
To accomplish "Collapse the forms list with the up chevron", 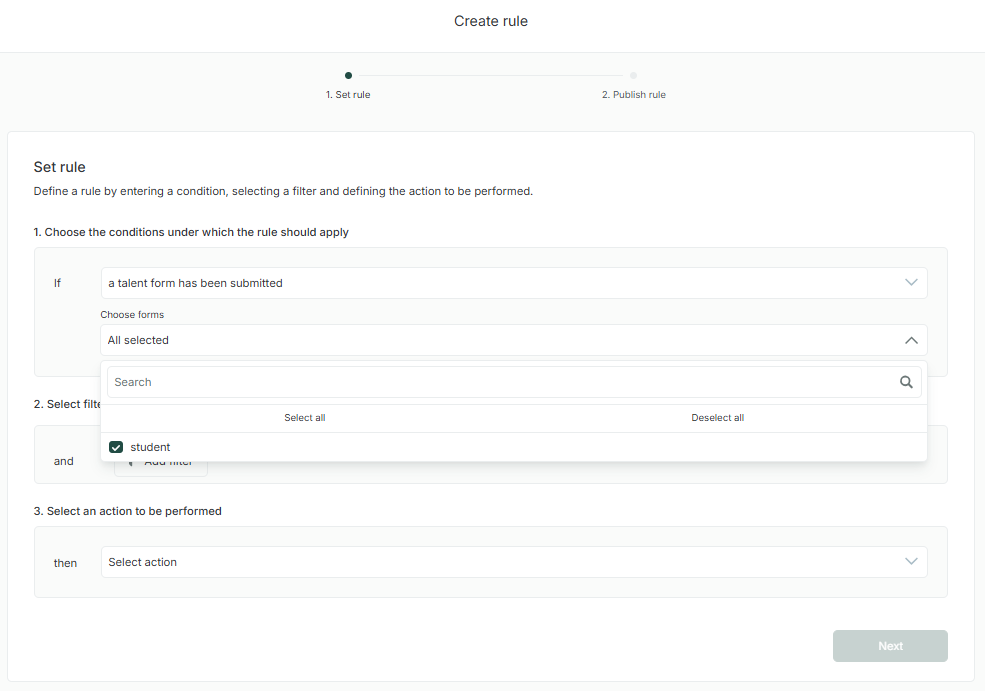I will click(x=911, y=340).
